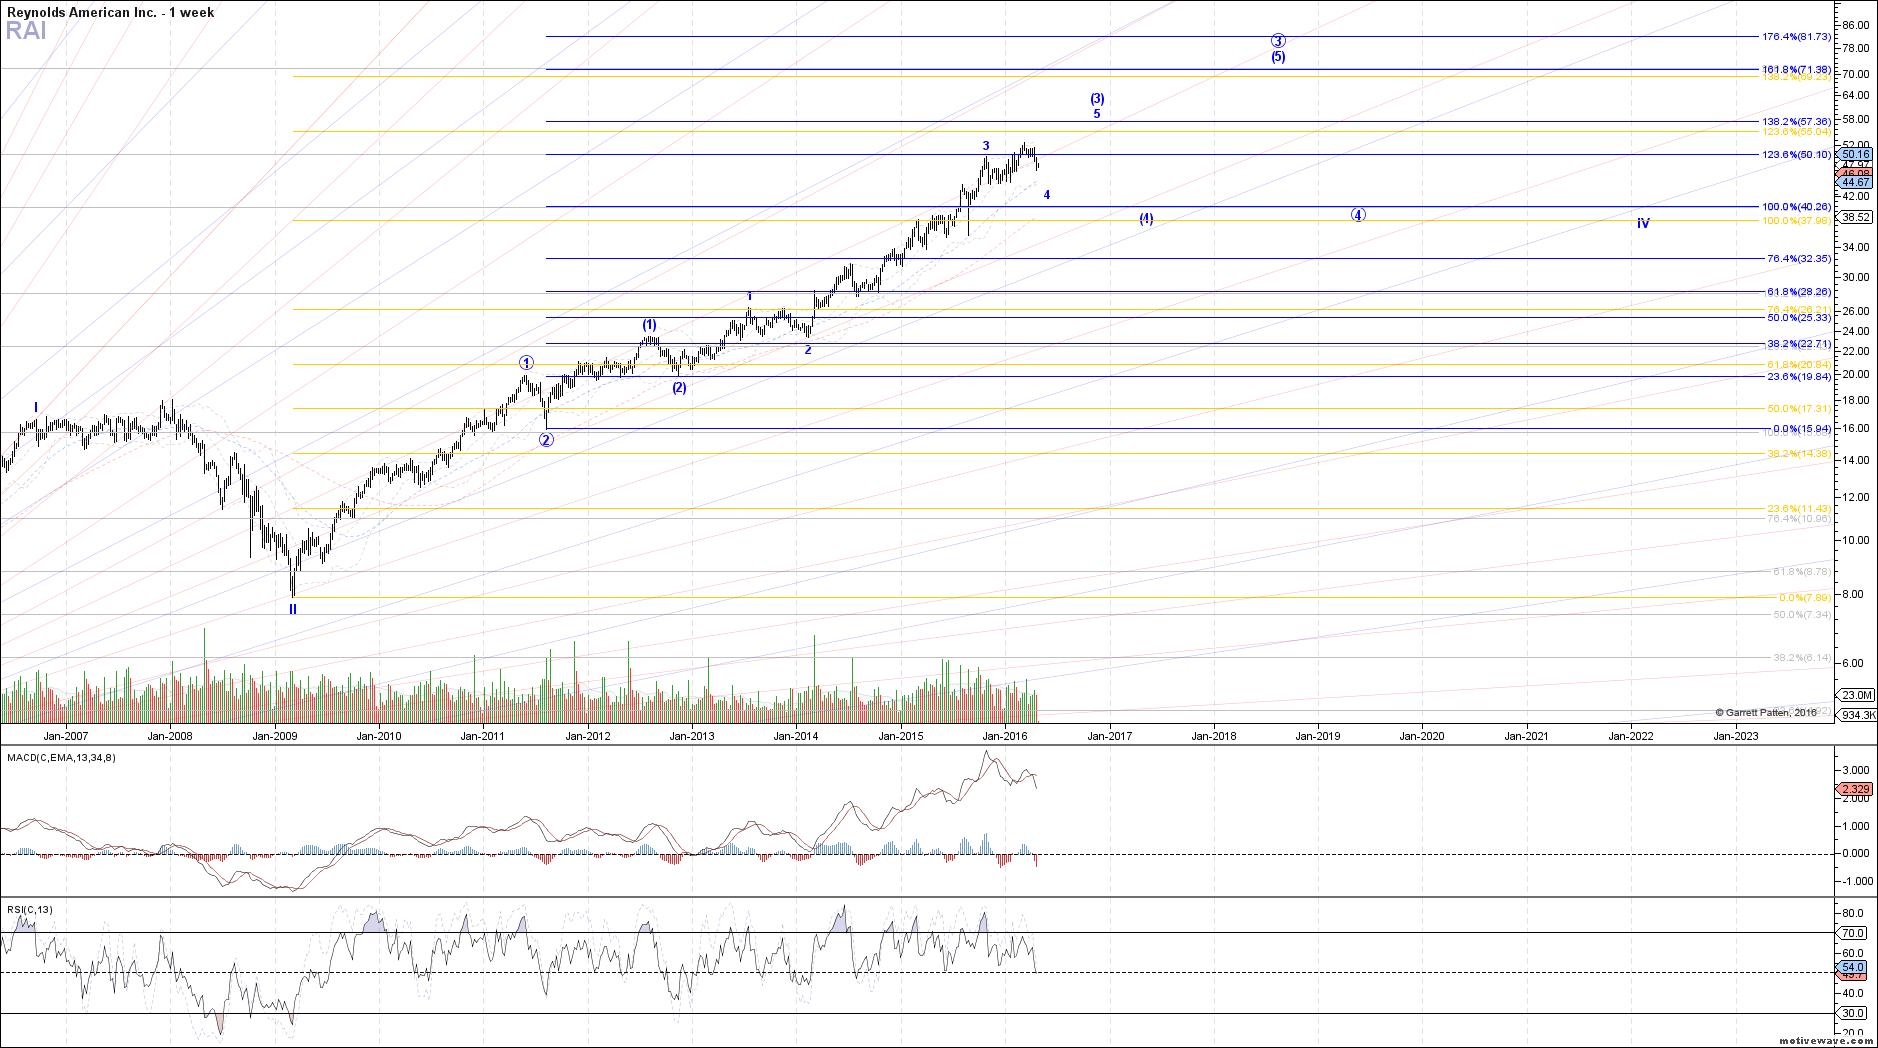Click the RSI(C,13) indicator label
Screen dimensions: 1878x1048
30,909
